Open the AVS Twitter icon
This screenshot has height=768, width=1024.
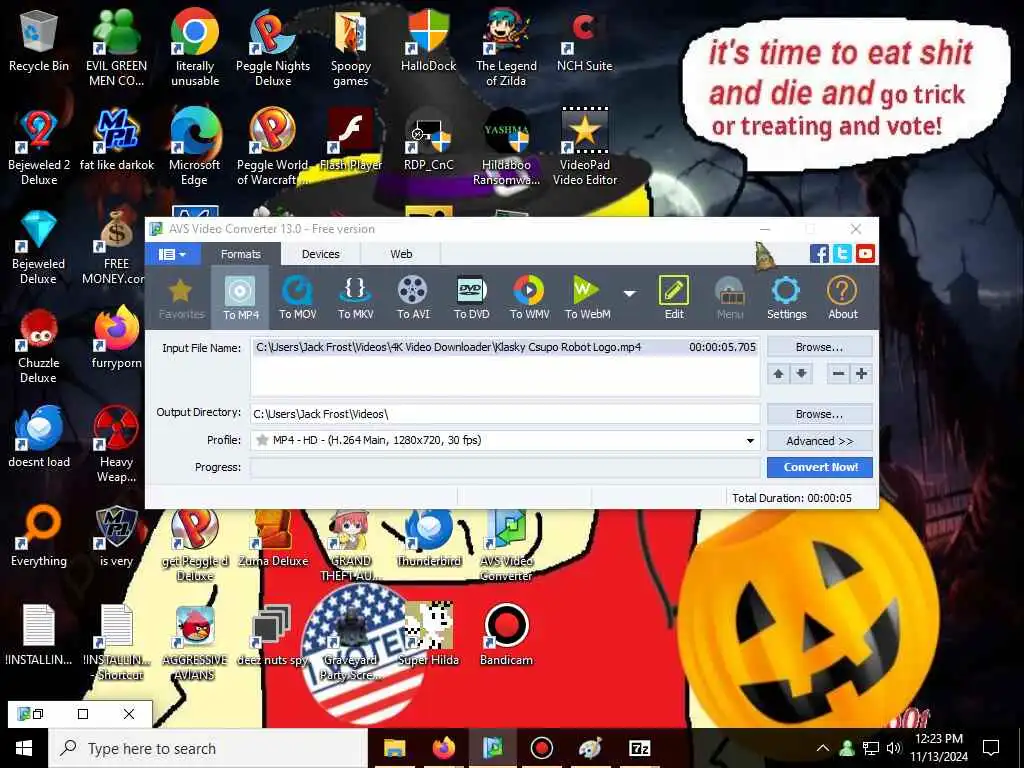click(842, 253)
